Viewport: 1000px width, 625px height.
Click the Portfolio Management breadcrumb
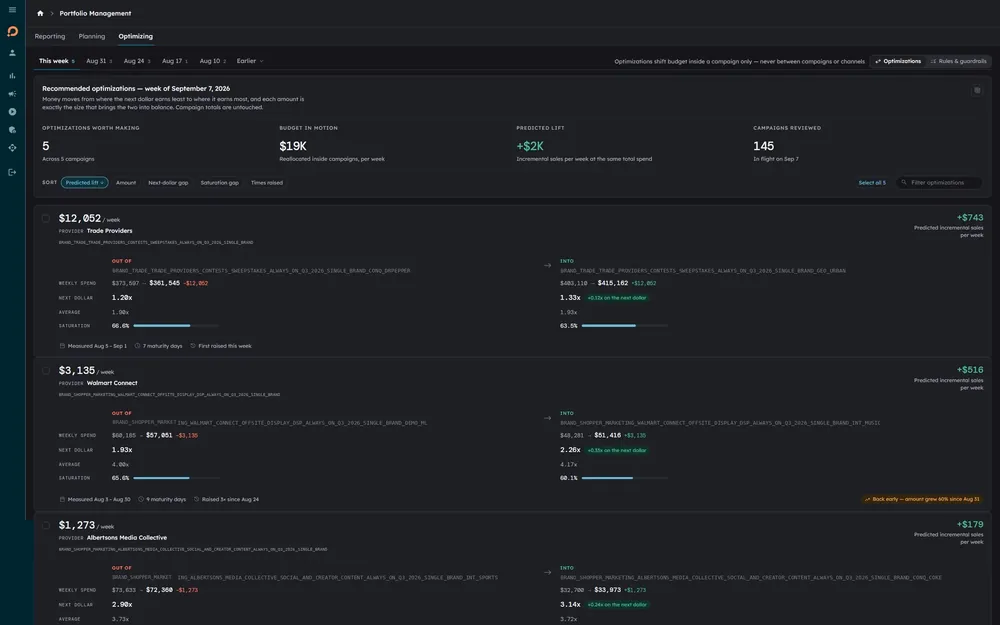pyautogui.click(x=95, y=13)
